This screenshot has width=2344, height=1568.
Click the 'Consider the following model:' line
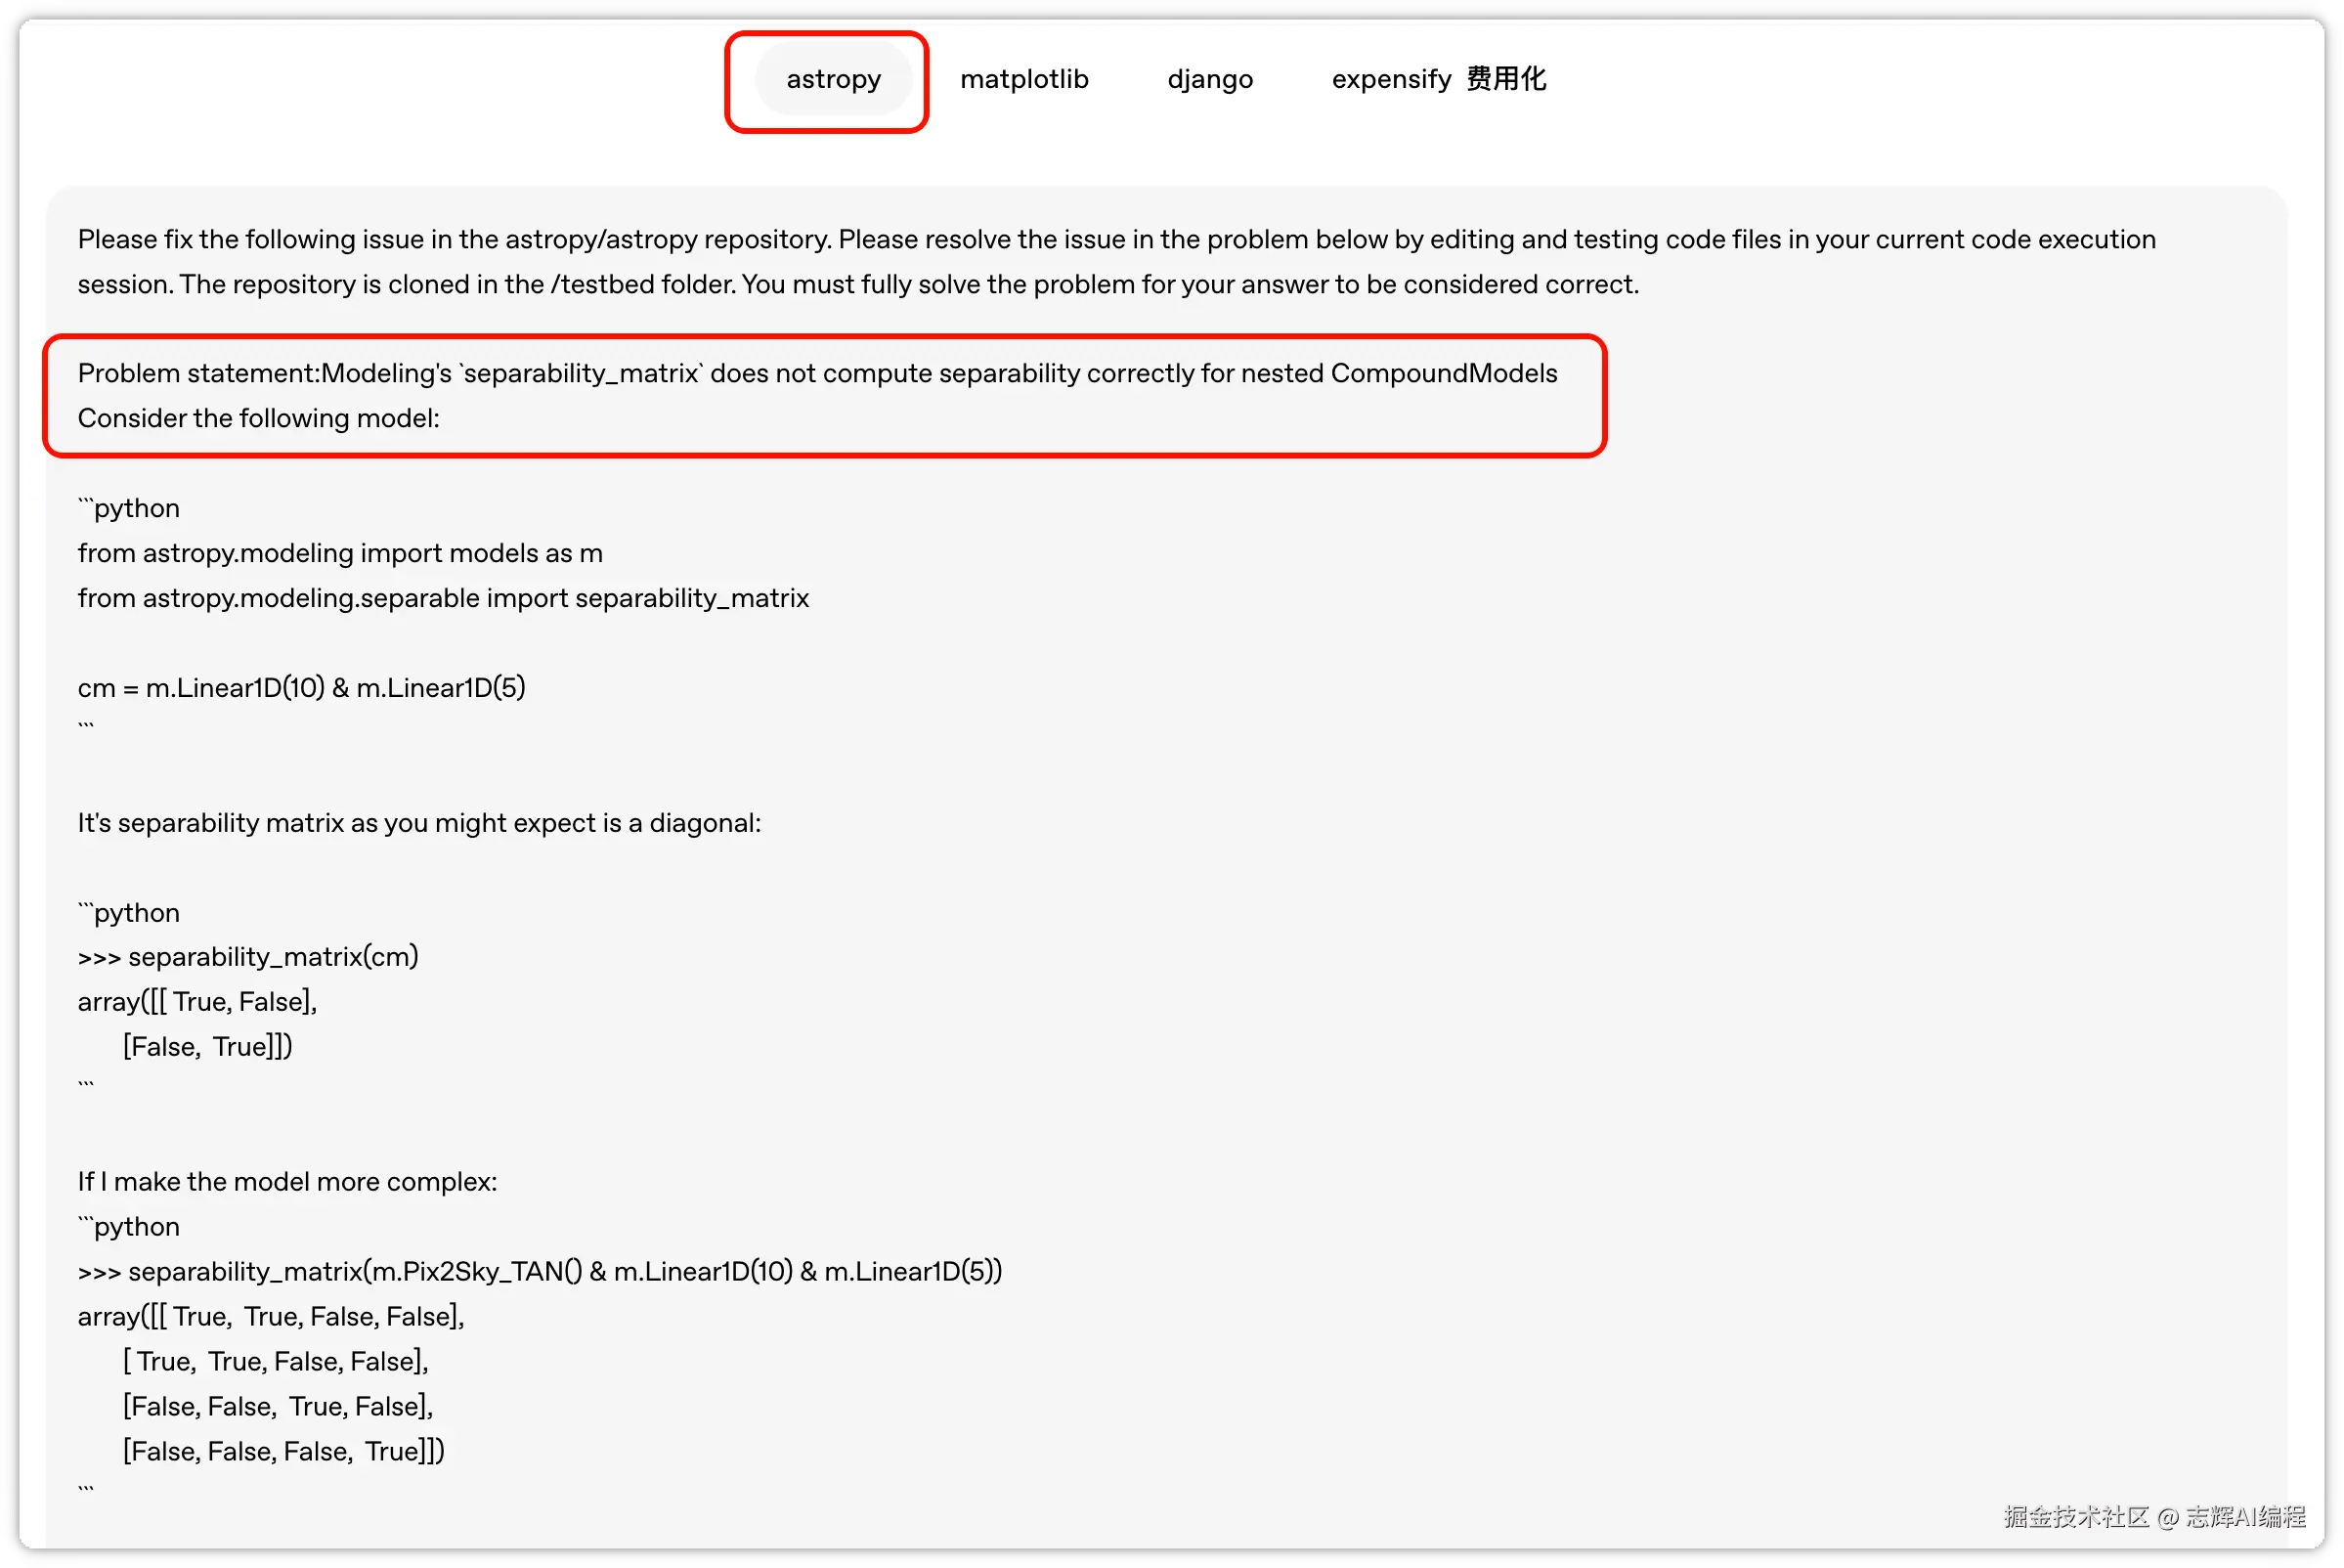click(258, 418)
